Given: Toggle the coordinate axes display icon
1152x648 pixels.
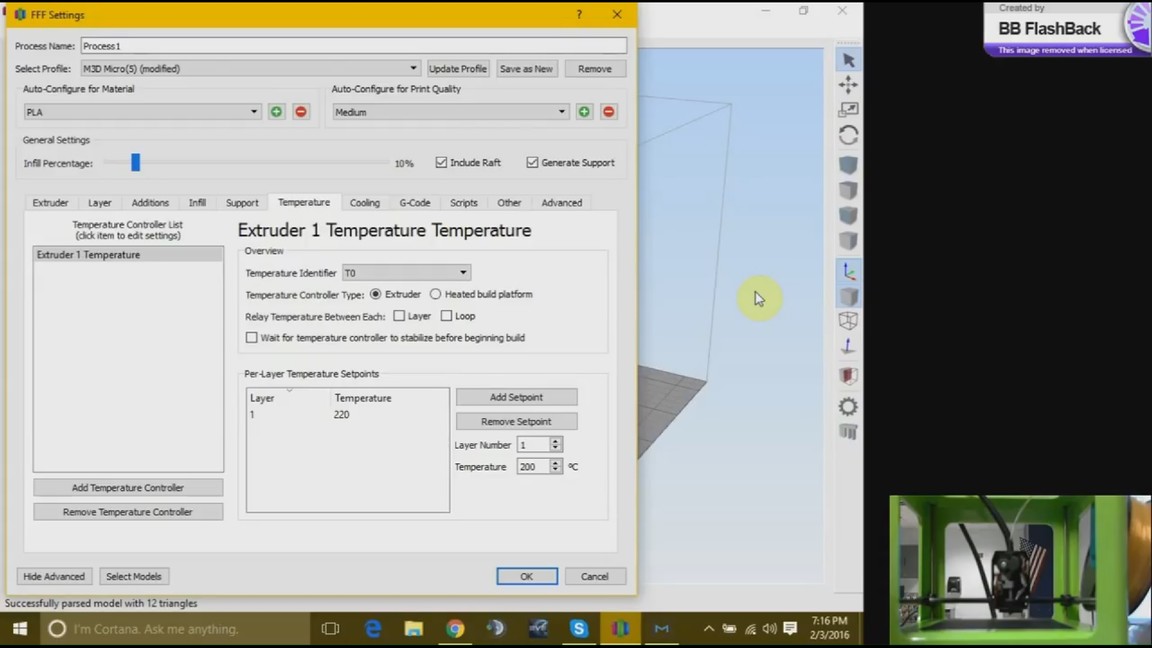Looking at the screenshot, I should click(x=848, y=271).
